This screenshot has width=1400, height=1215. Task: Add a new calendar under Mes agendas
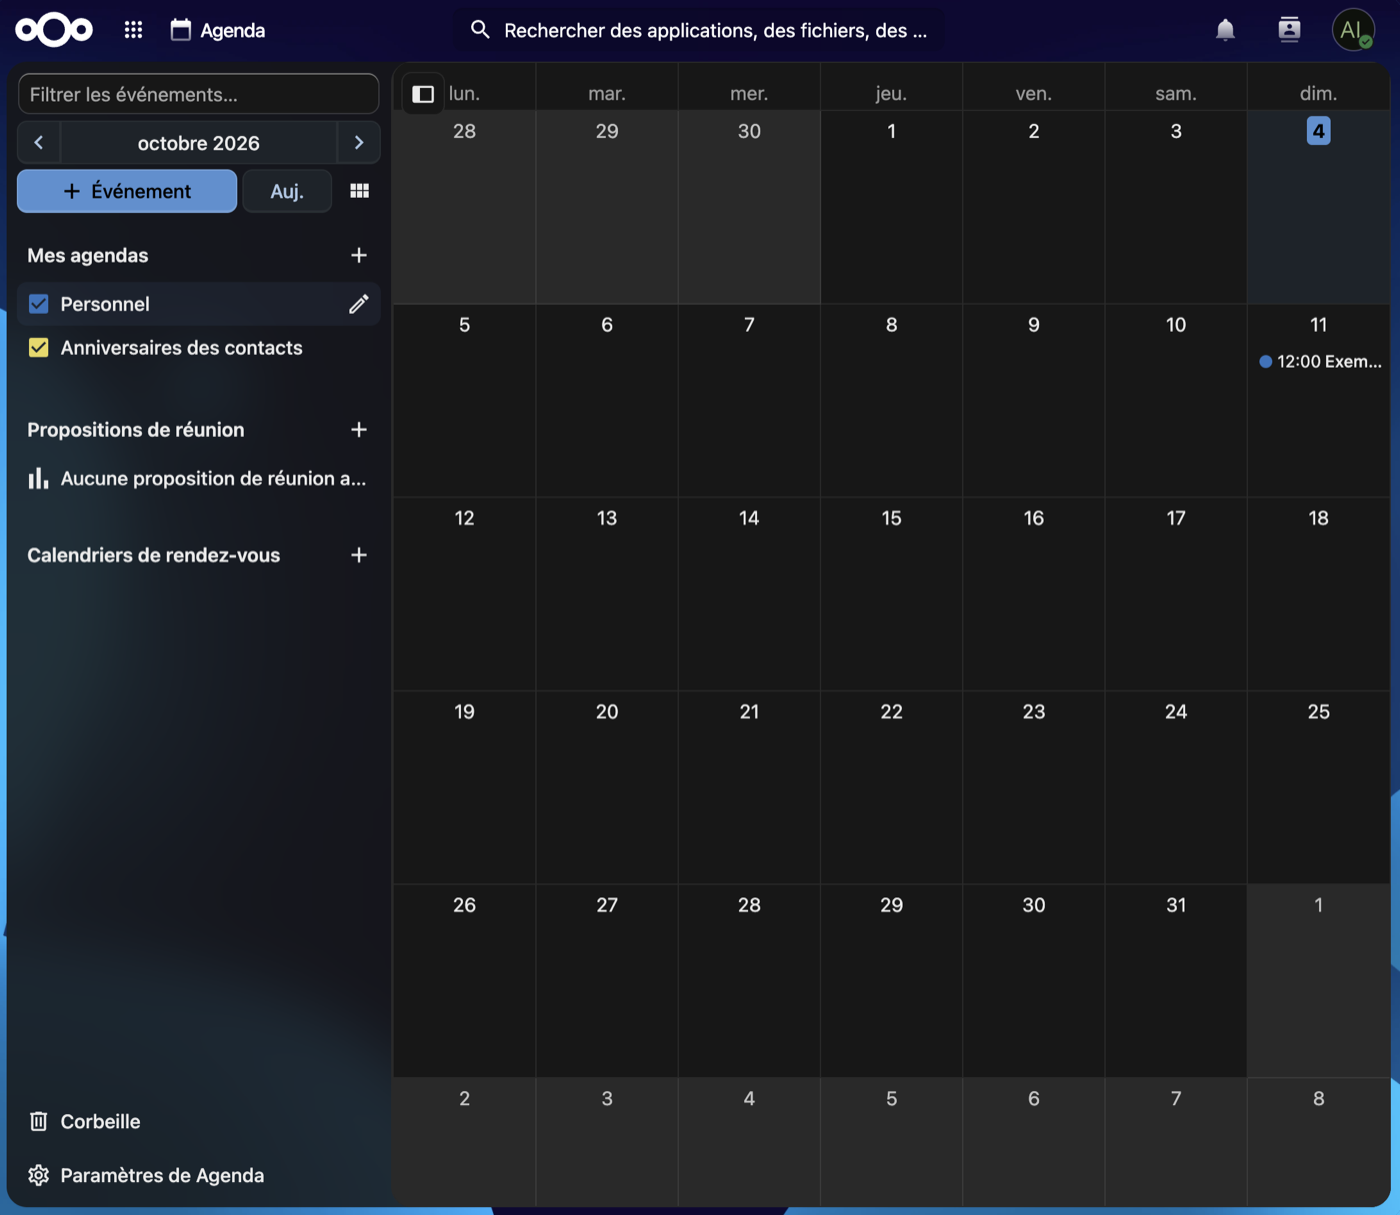(x=359, y=255)
